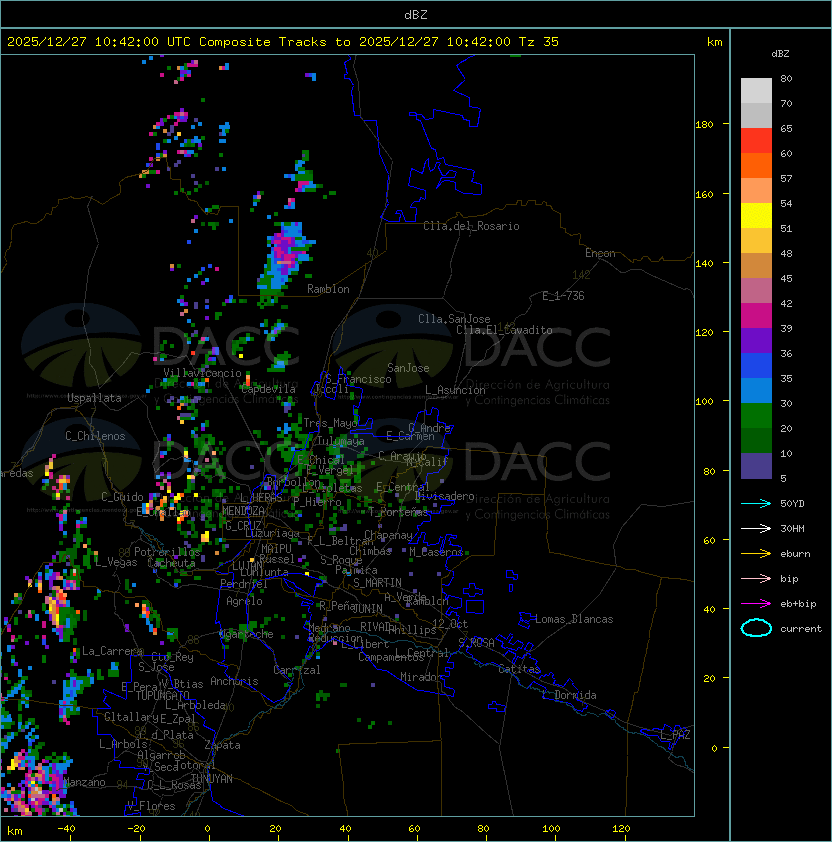Click the 'current' legend label
832x842 pixels.
(x=801, y=629)
